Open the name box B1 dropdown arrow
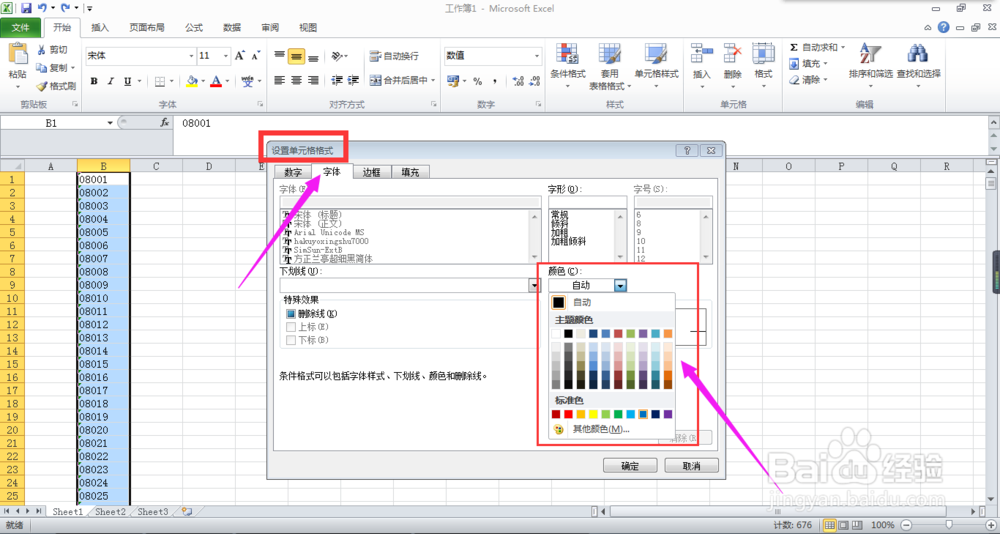 [x=110, y=123]
